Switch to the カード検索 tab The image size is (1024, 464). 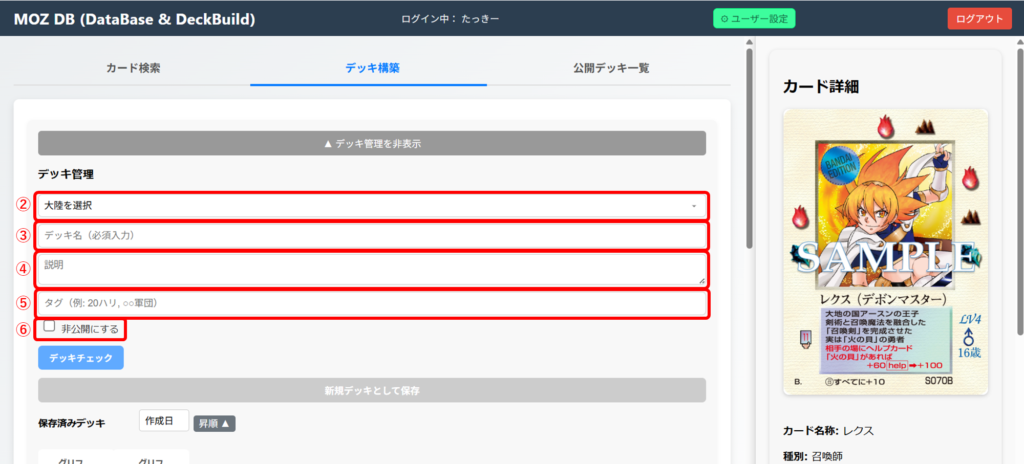click(x=133, y=68)
